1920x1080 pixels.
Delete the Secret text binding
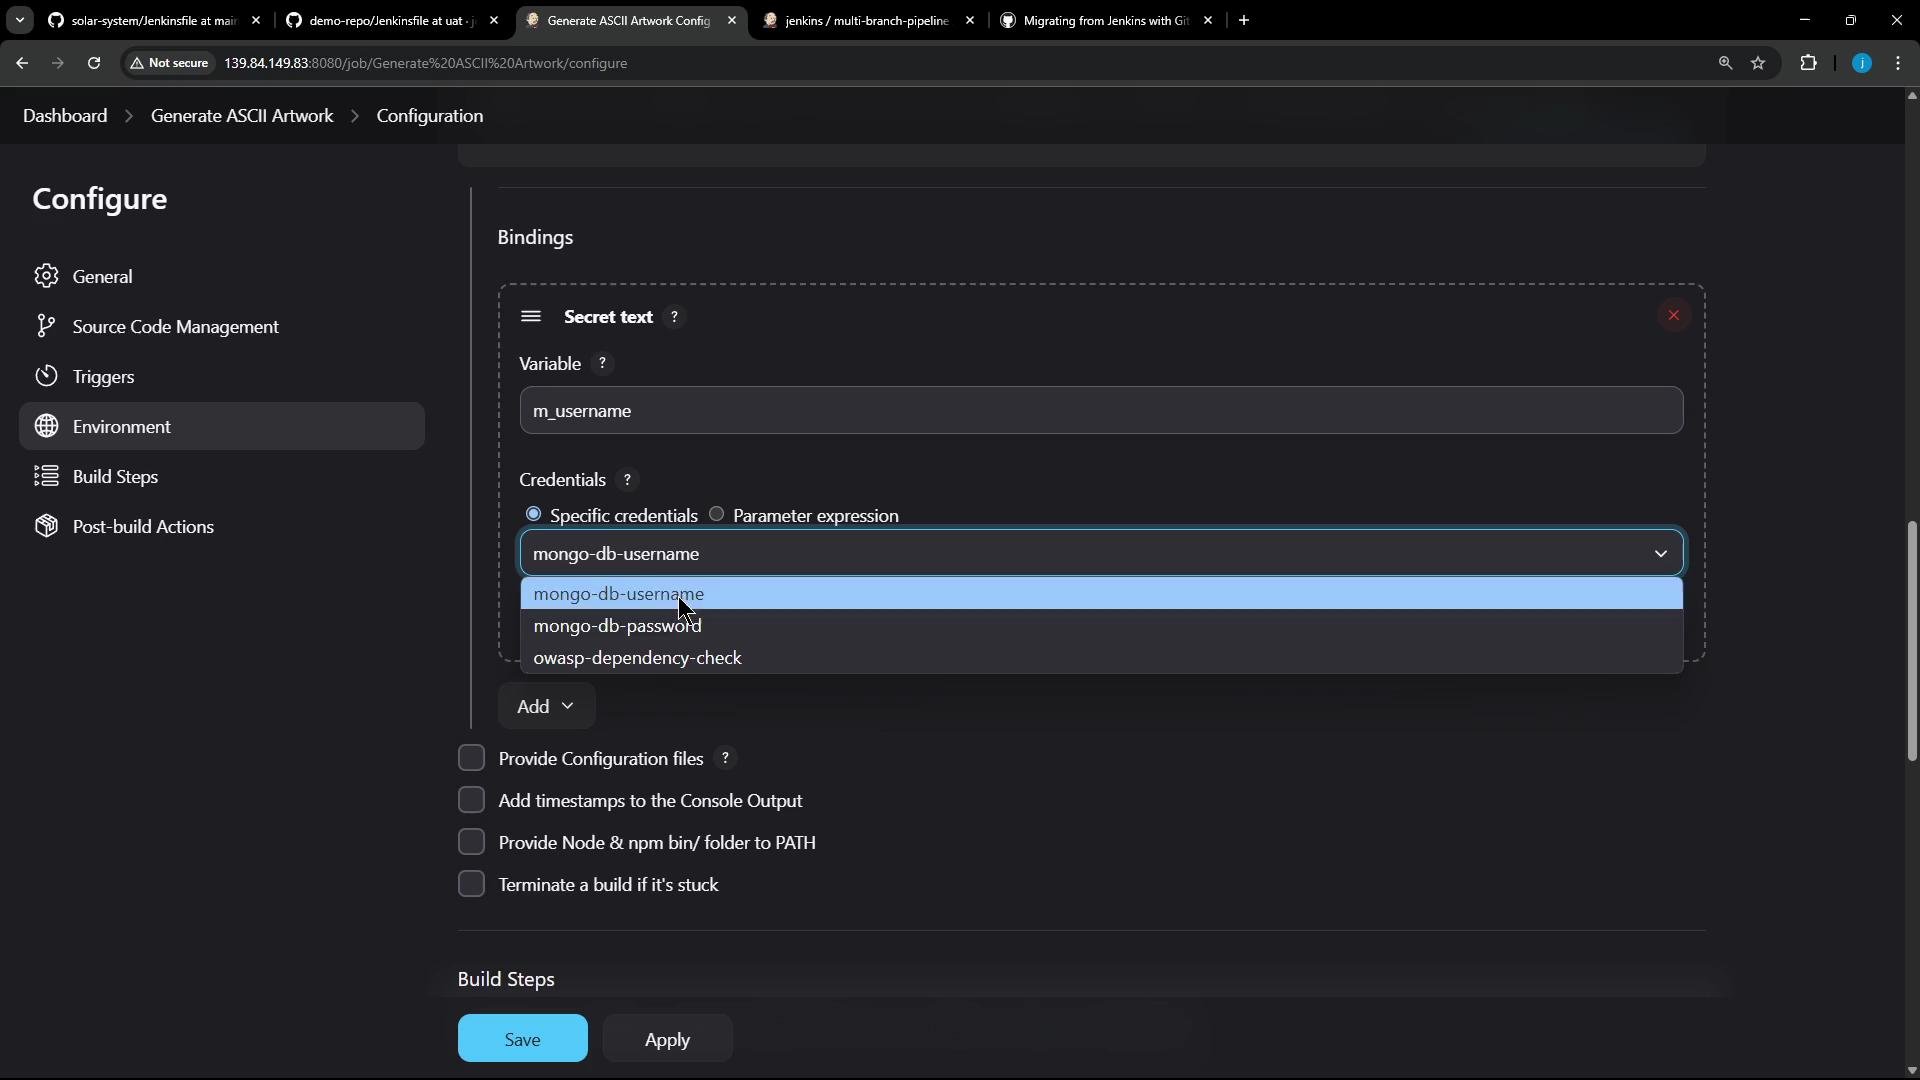pyautogui.click(x=1673, y=315)
